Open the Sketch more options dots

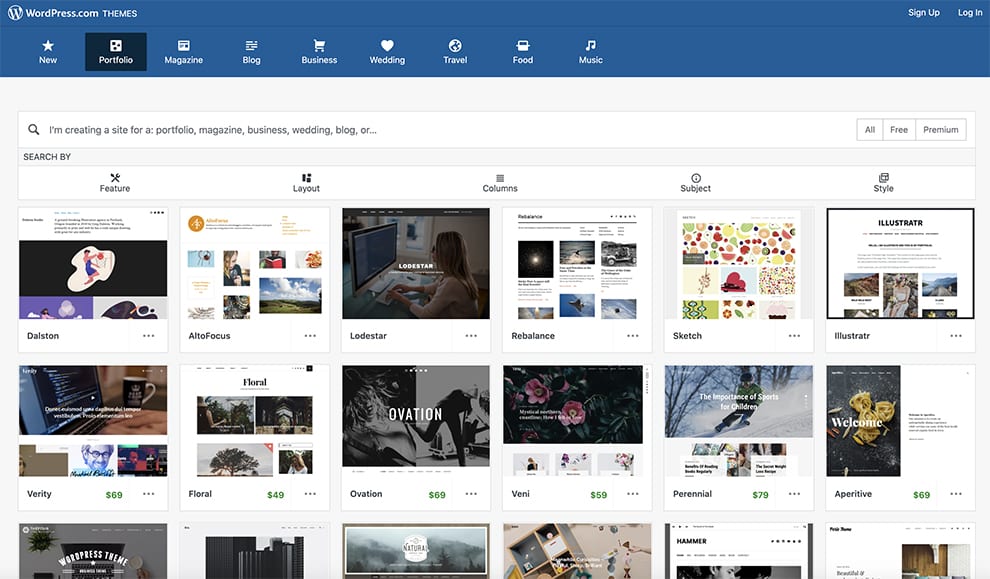pos(794,336)
